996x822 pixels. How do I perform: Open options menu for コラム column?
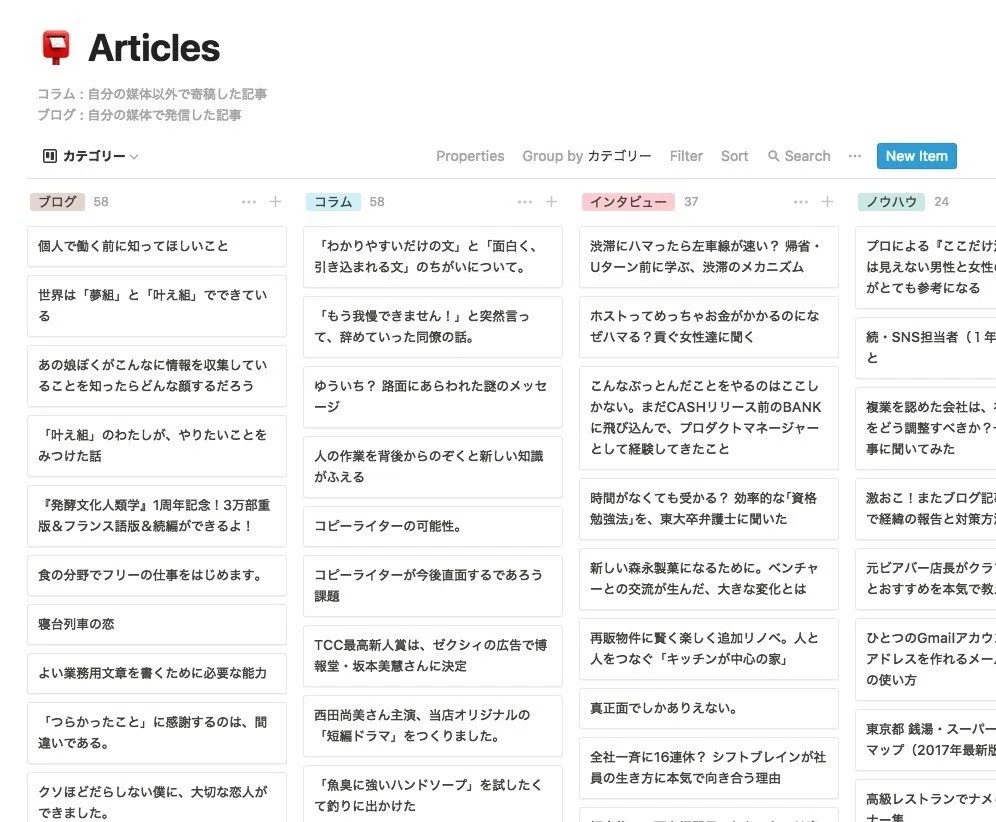tap(525, 202)
